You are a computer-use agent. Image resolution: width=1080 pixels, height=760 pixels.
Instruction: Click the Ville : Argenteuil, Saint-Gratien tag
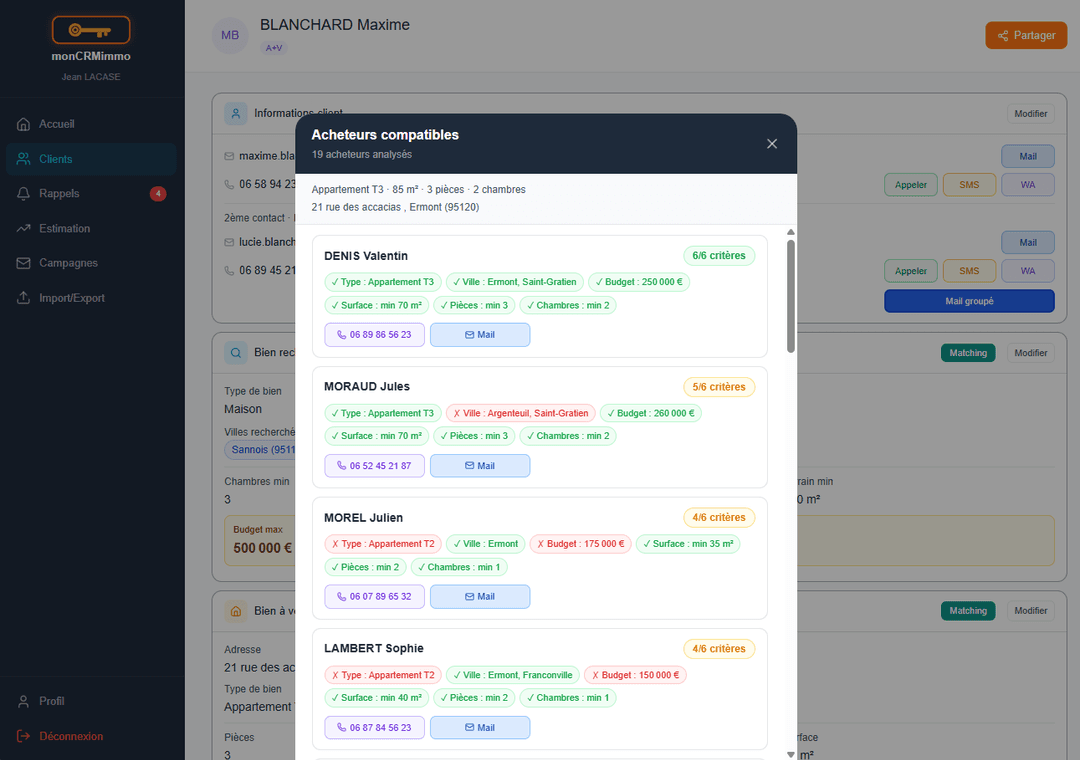point(521,413)
